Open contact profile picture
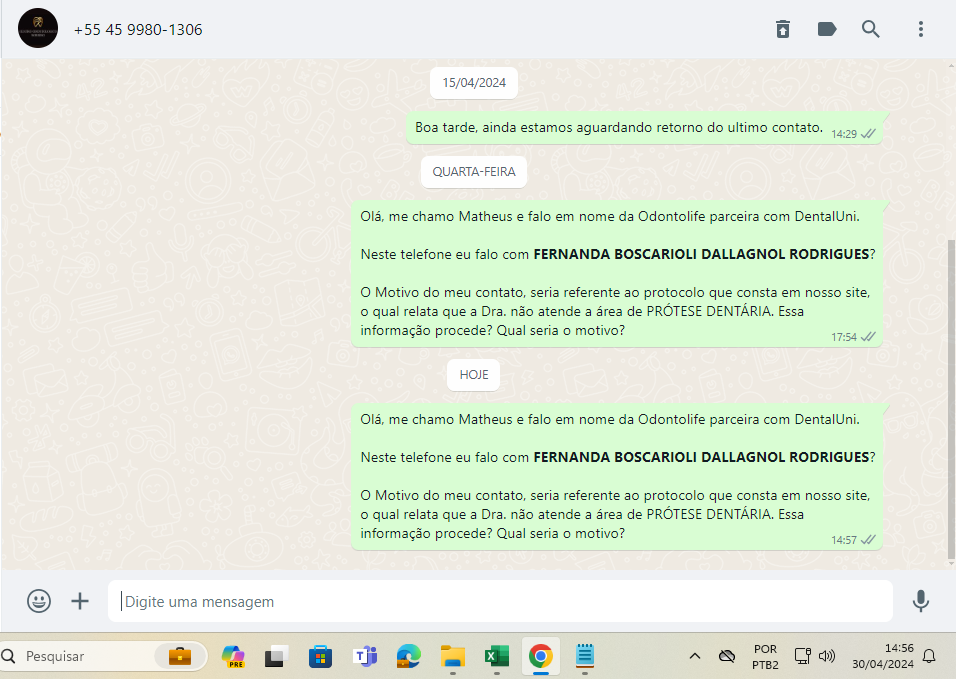 38,28
